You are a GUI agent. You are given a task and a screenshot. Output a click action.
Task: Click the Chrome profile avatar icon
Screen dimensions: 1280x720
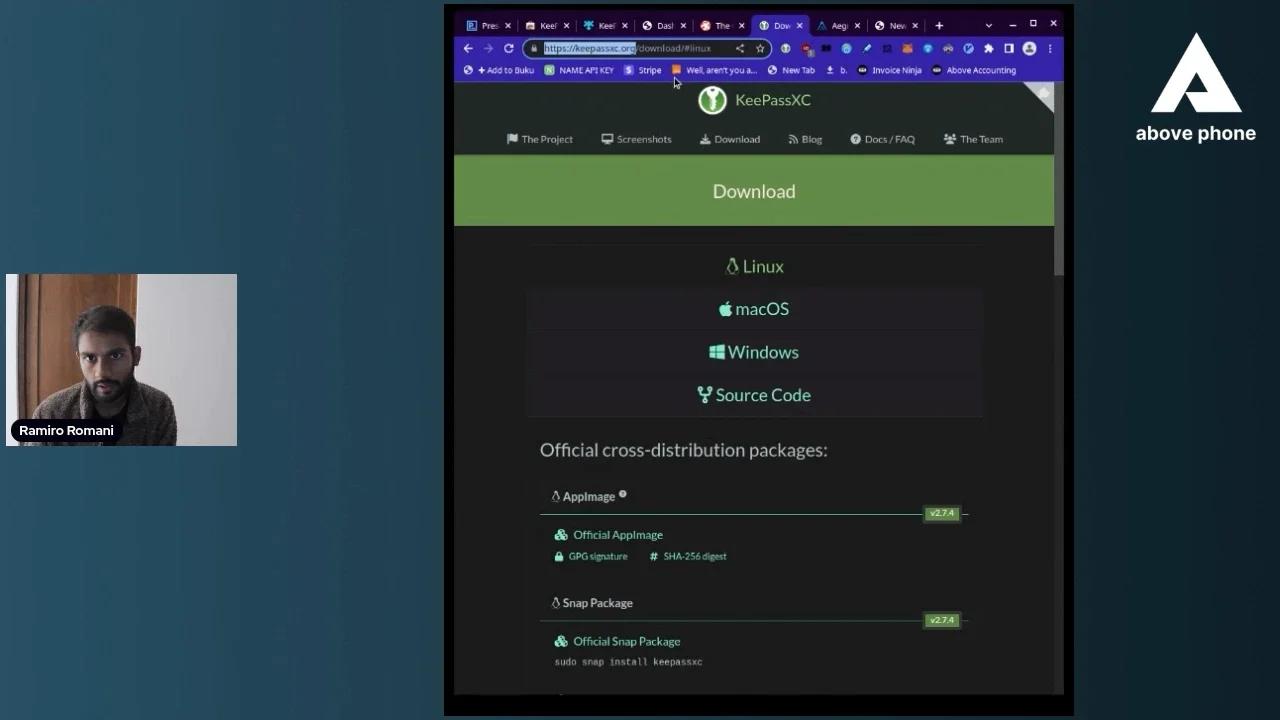click(x=1029, y=48)
